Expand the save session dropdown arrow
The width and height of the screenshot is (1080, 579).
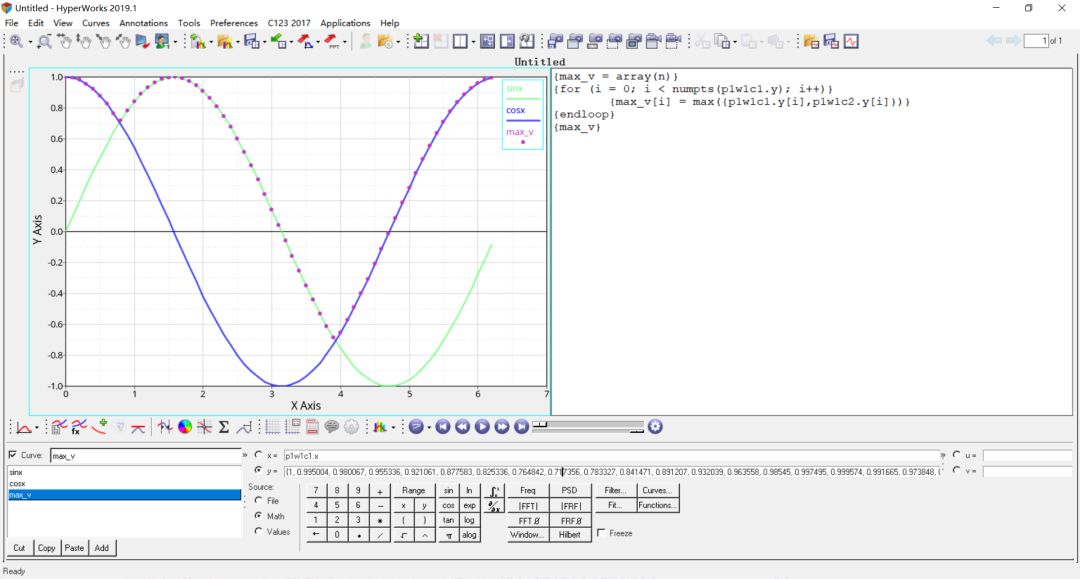click(x=264, y=43)
